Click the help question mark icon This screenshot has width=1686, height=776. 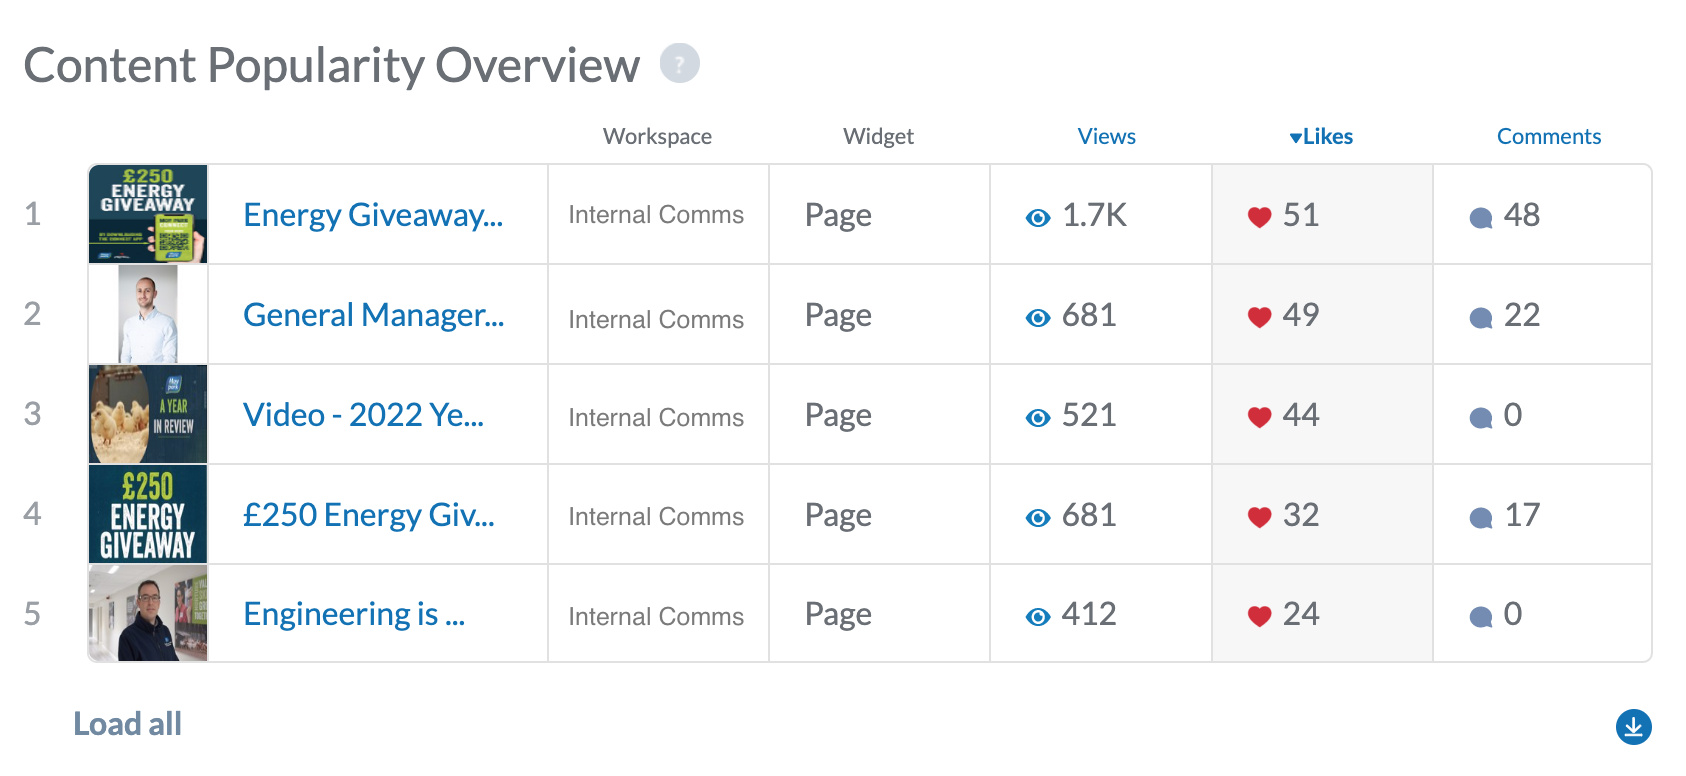click(x=679, y=64)
